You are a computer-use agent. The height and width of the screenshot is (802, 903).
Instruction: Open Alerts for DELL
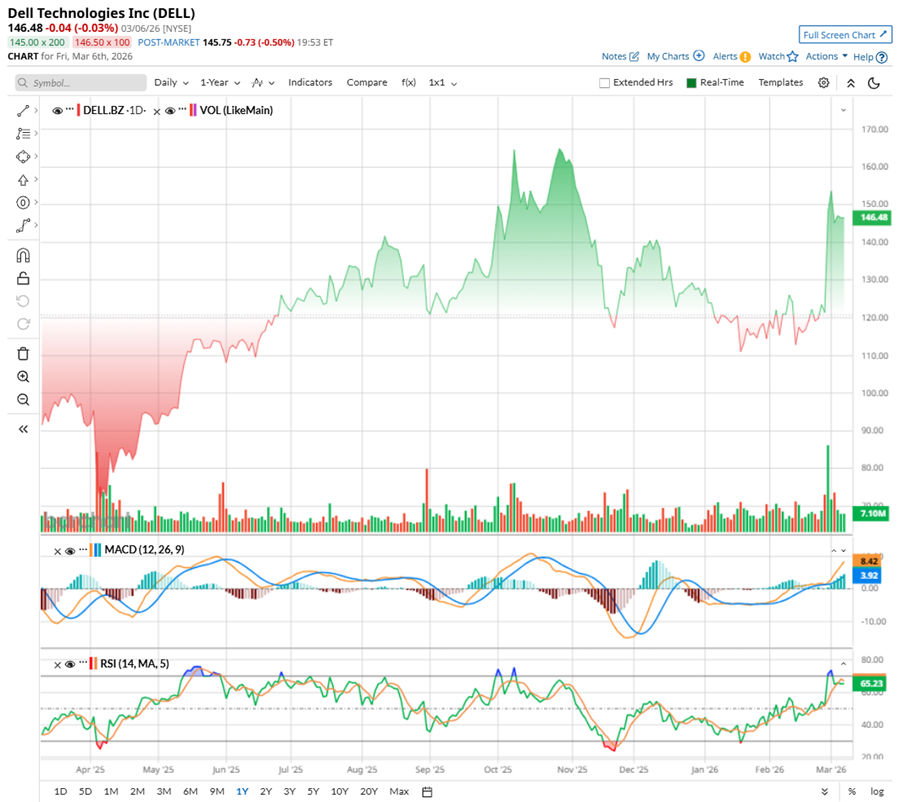tap(731, 56)
